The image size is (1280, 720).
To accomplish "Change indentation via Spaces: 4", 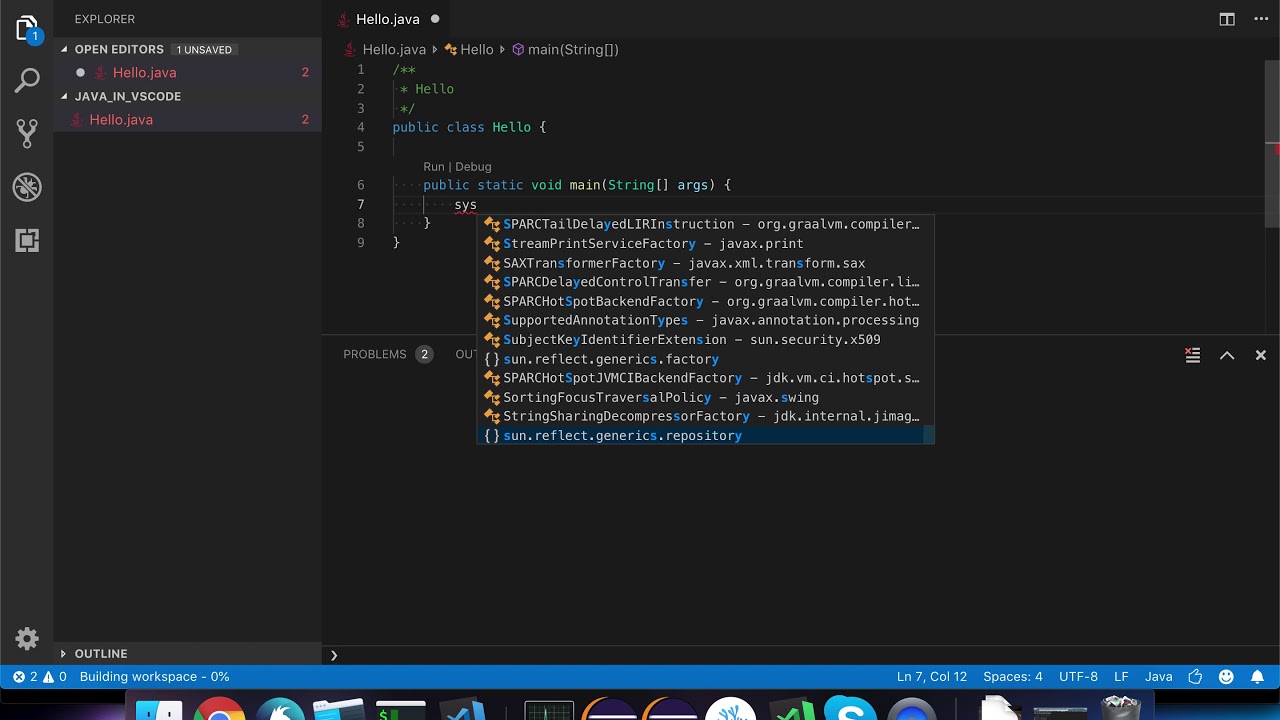I will [x=1012, y=677].
